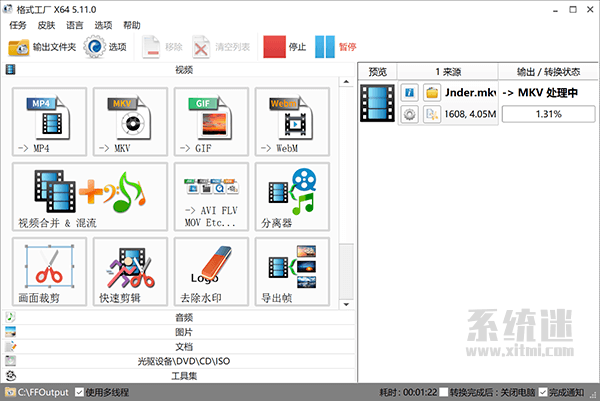Enable 转换完成后 关闭电脑 checkbox
The width and height of the screenshot is (600, 401).
pos(443,393)
